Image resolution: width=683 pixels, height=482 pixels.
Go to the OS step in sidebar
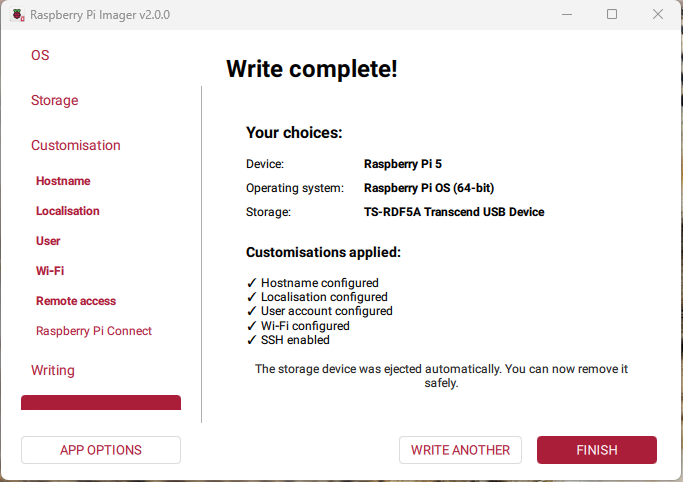40,55
